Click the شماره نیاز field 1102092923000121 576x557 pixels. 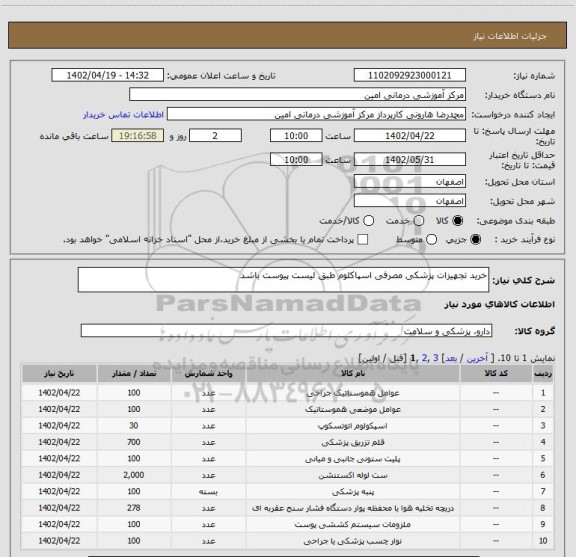(410, 75)
